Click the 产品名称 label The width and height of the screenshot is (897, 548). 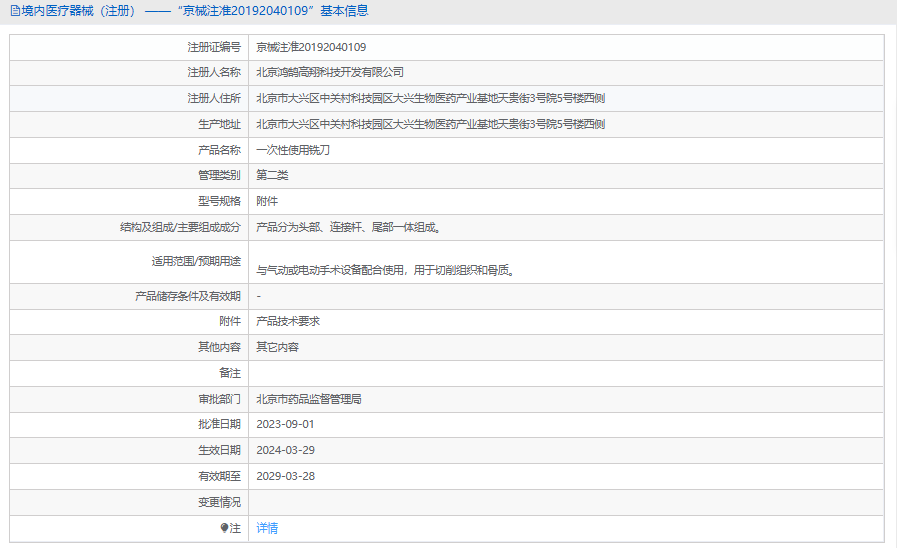220,150
